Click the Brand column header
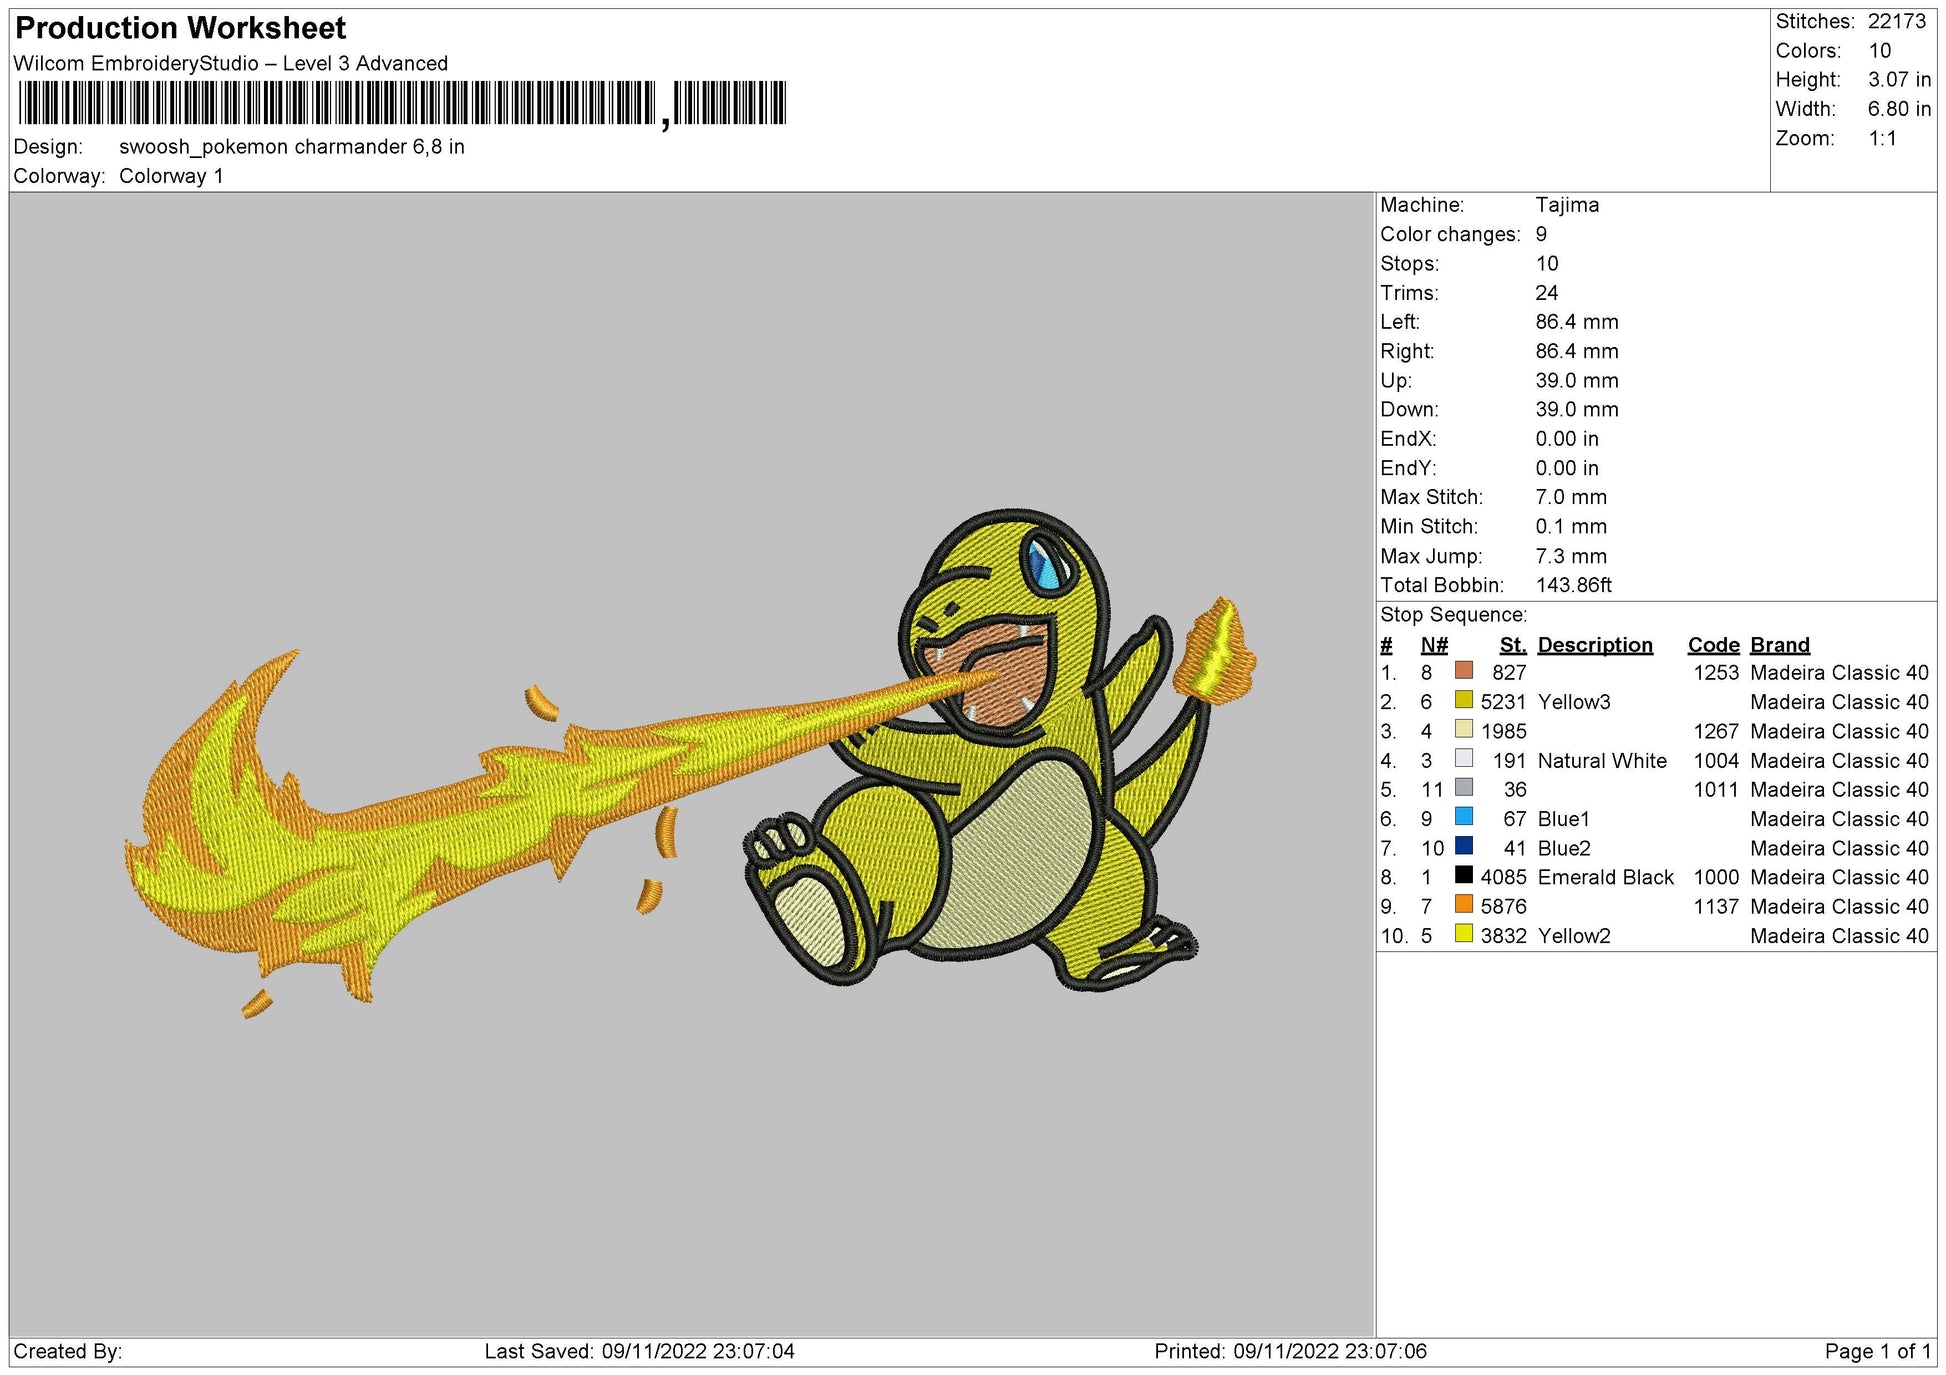Screen dimensions: 1946x1375 tap(1780, 645)
